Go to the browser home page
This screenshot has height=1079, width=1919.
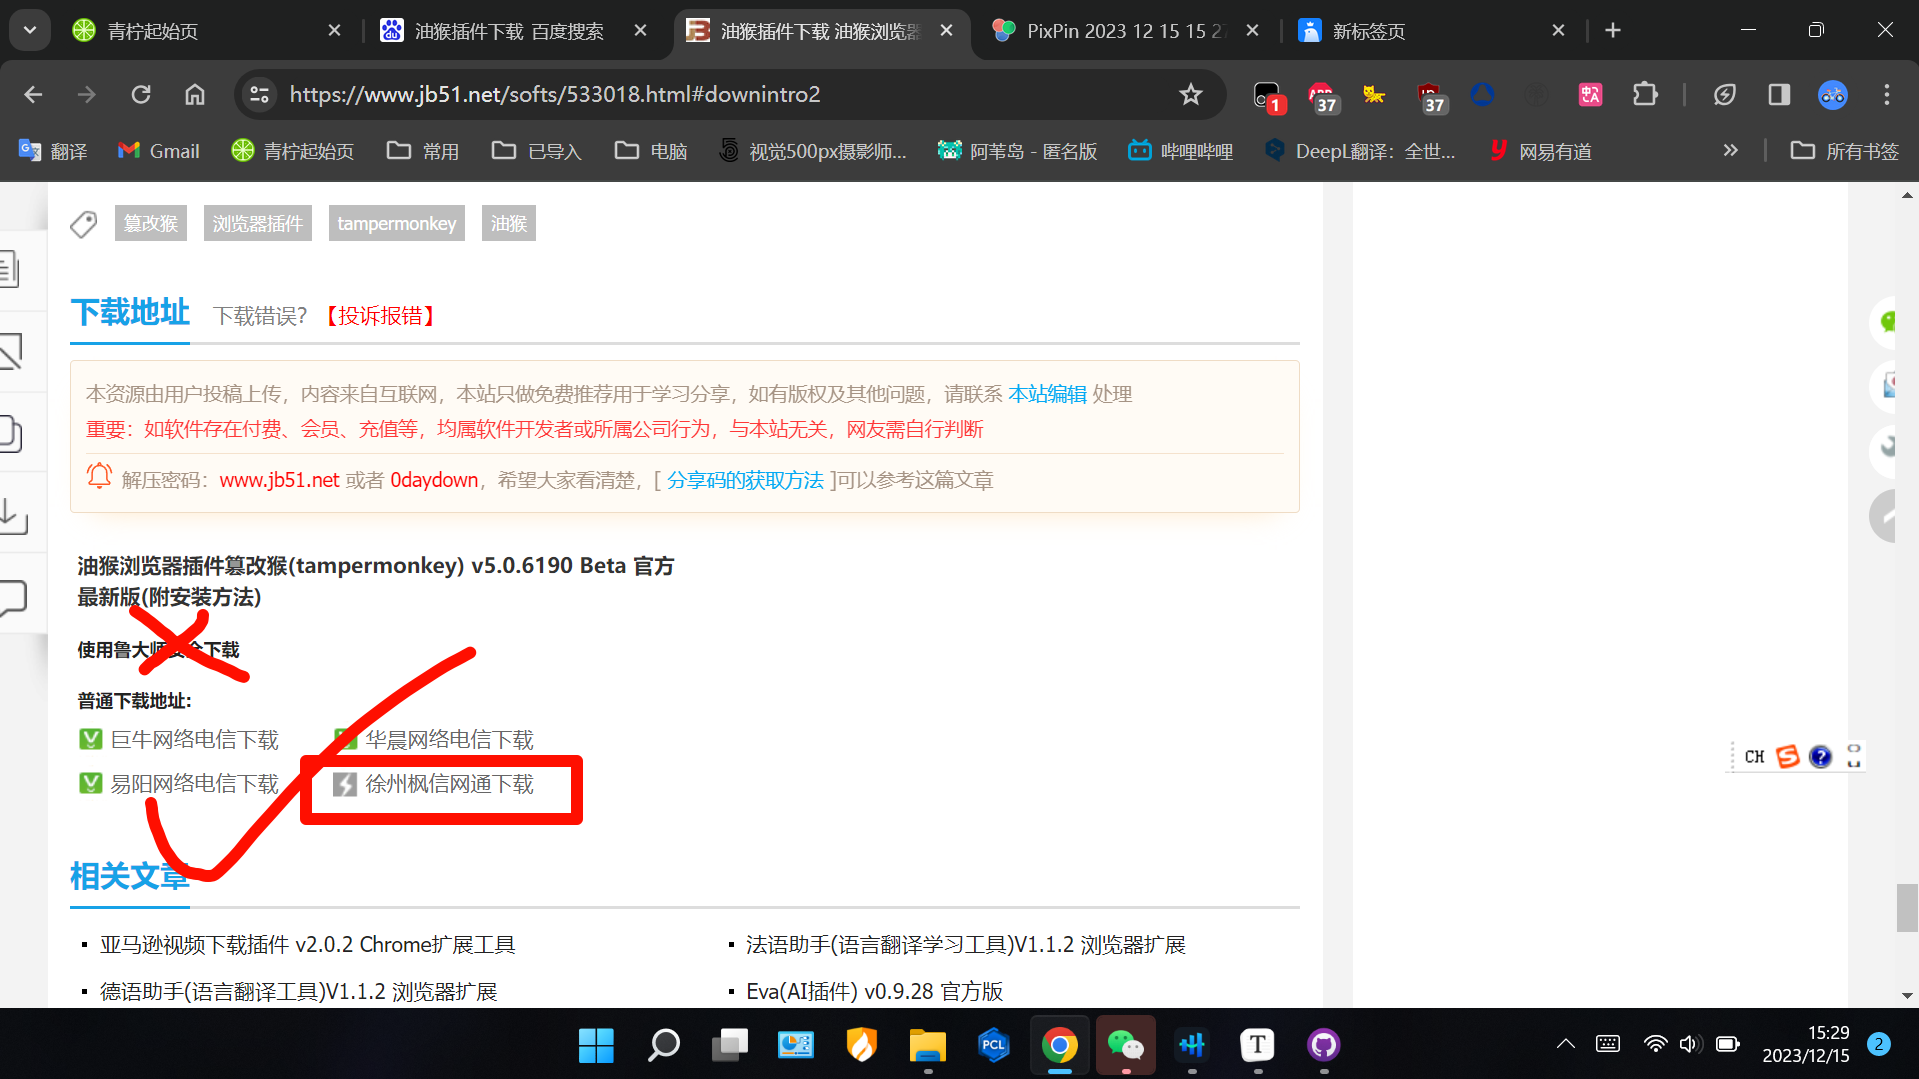(195, 94)
